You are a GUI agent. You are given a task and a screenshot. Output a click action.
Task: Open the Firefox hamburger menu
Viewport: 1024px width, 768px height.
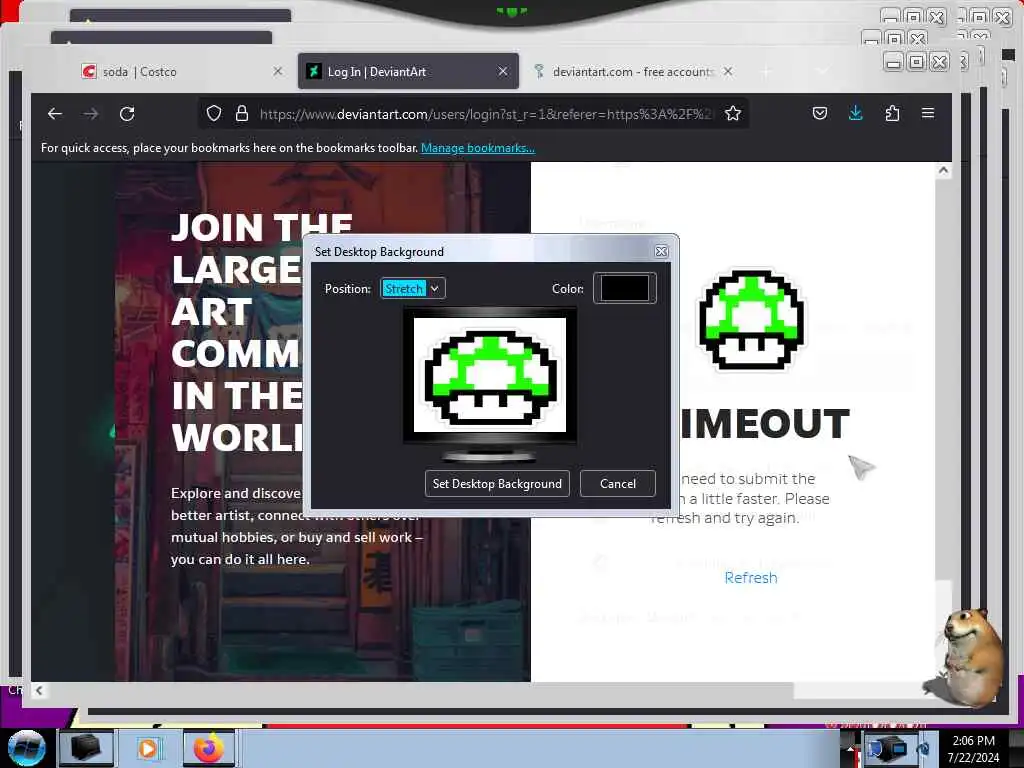point(927,113)
